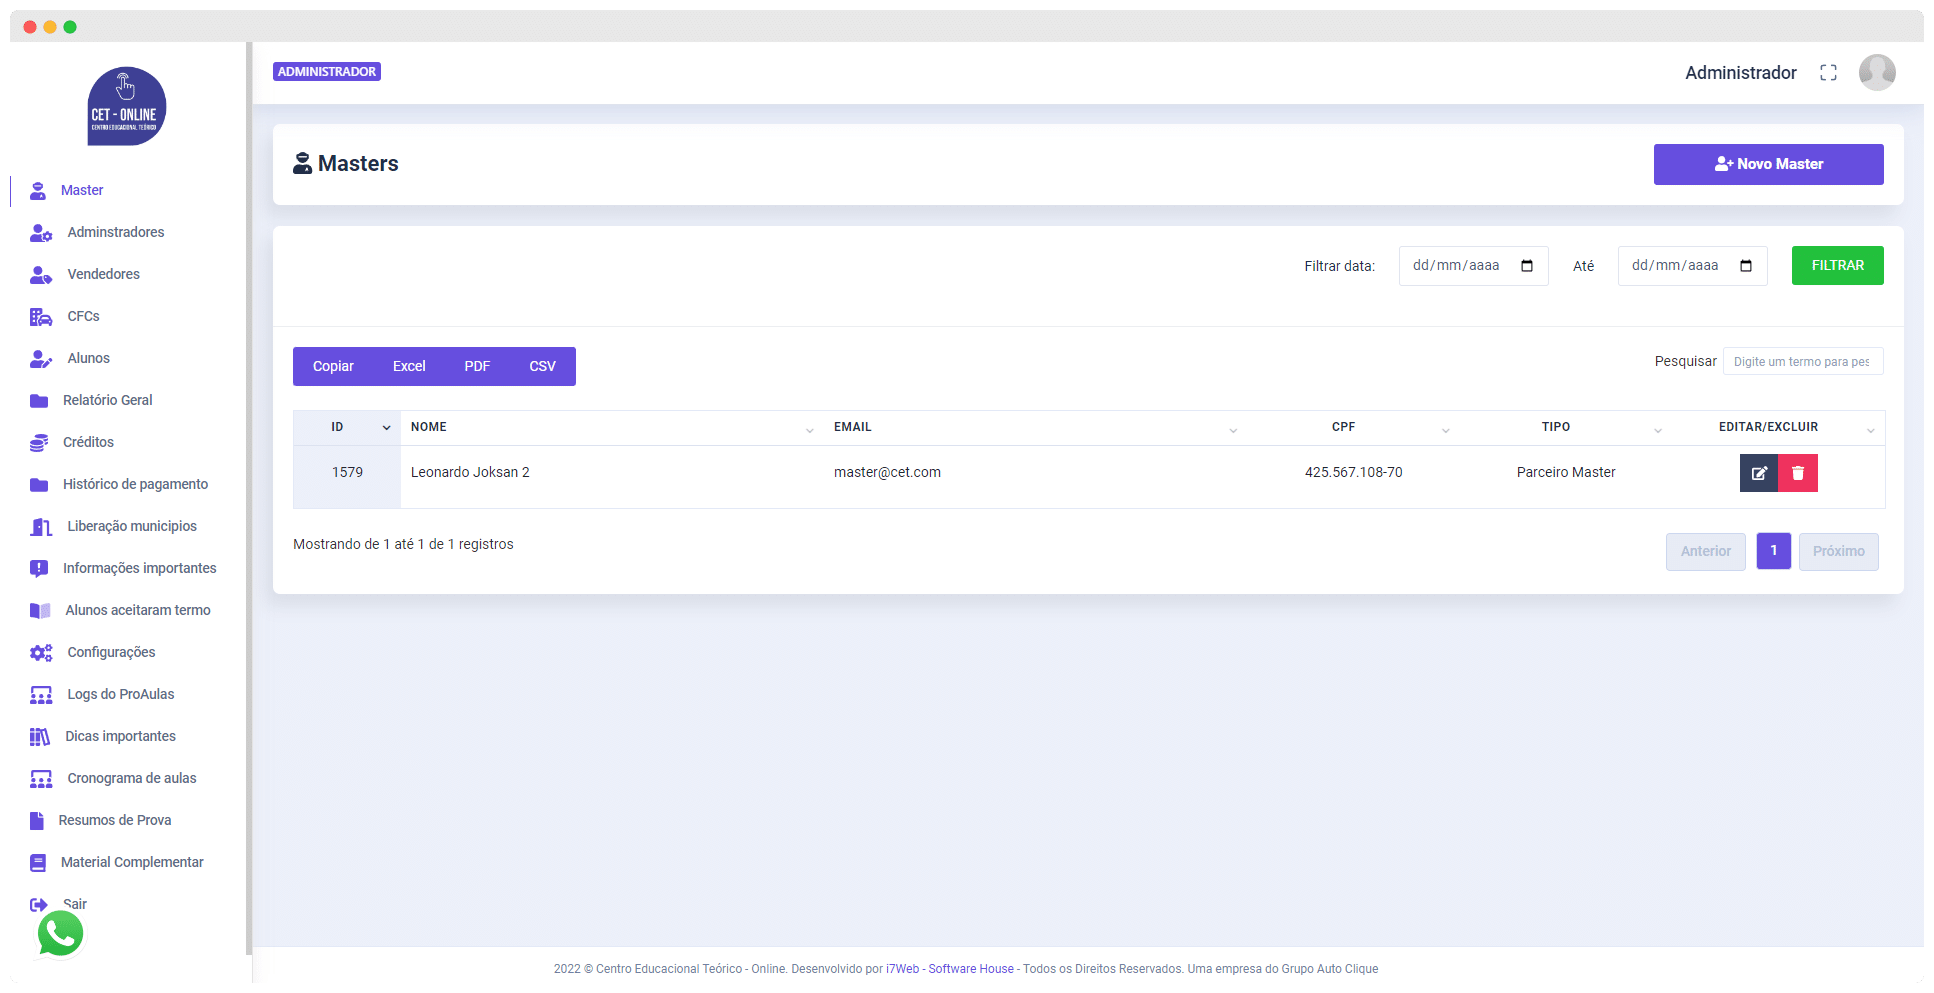Sort table by NOME column arrow
This screenshot has height=993, width=1934.
pyautogui.click(x=809, y=430)
